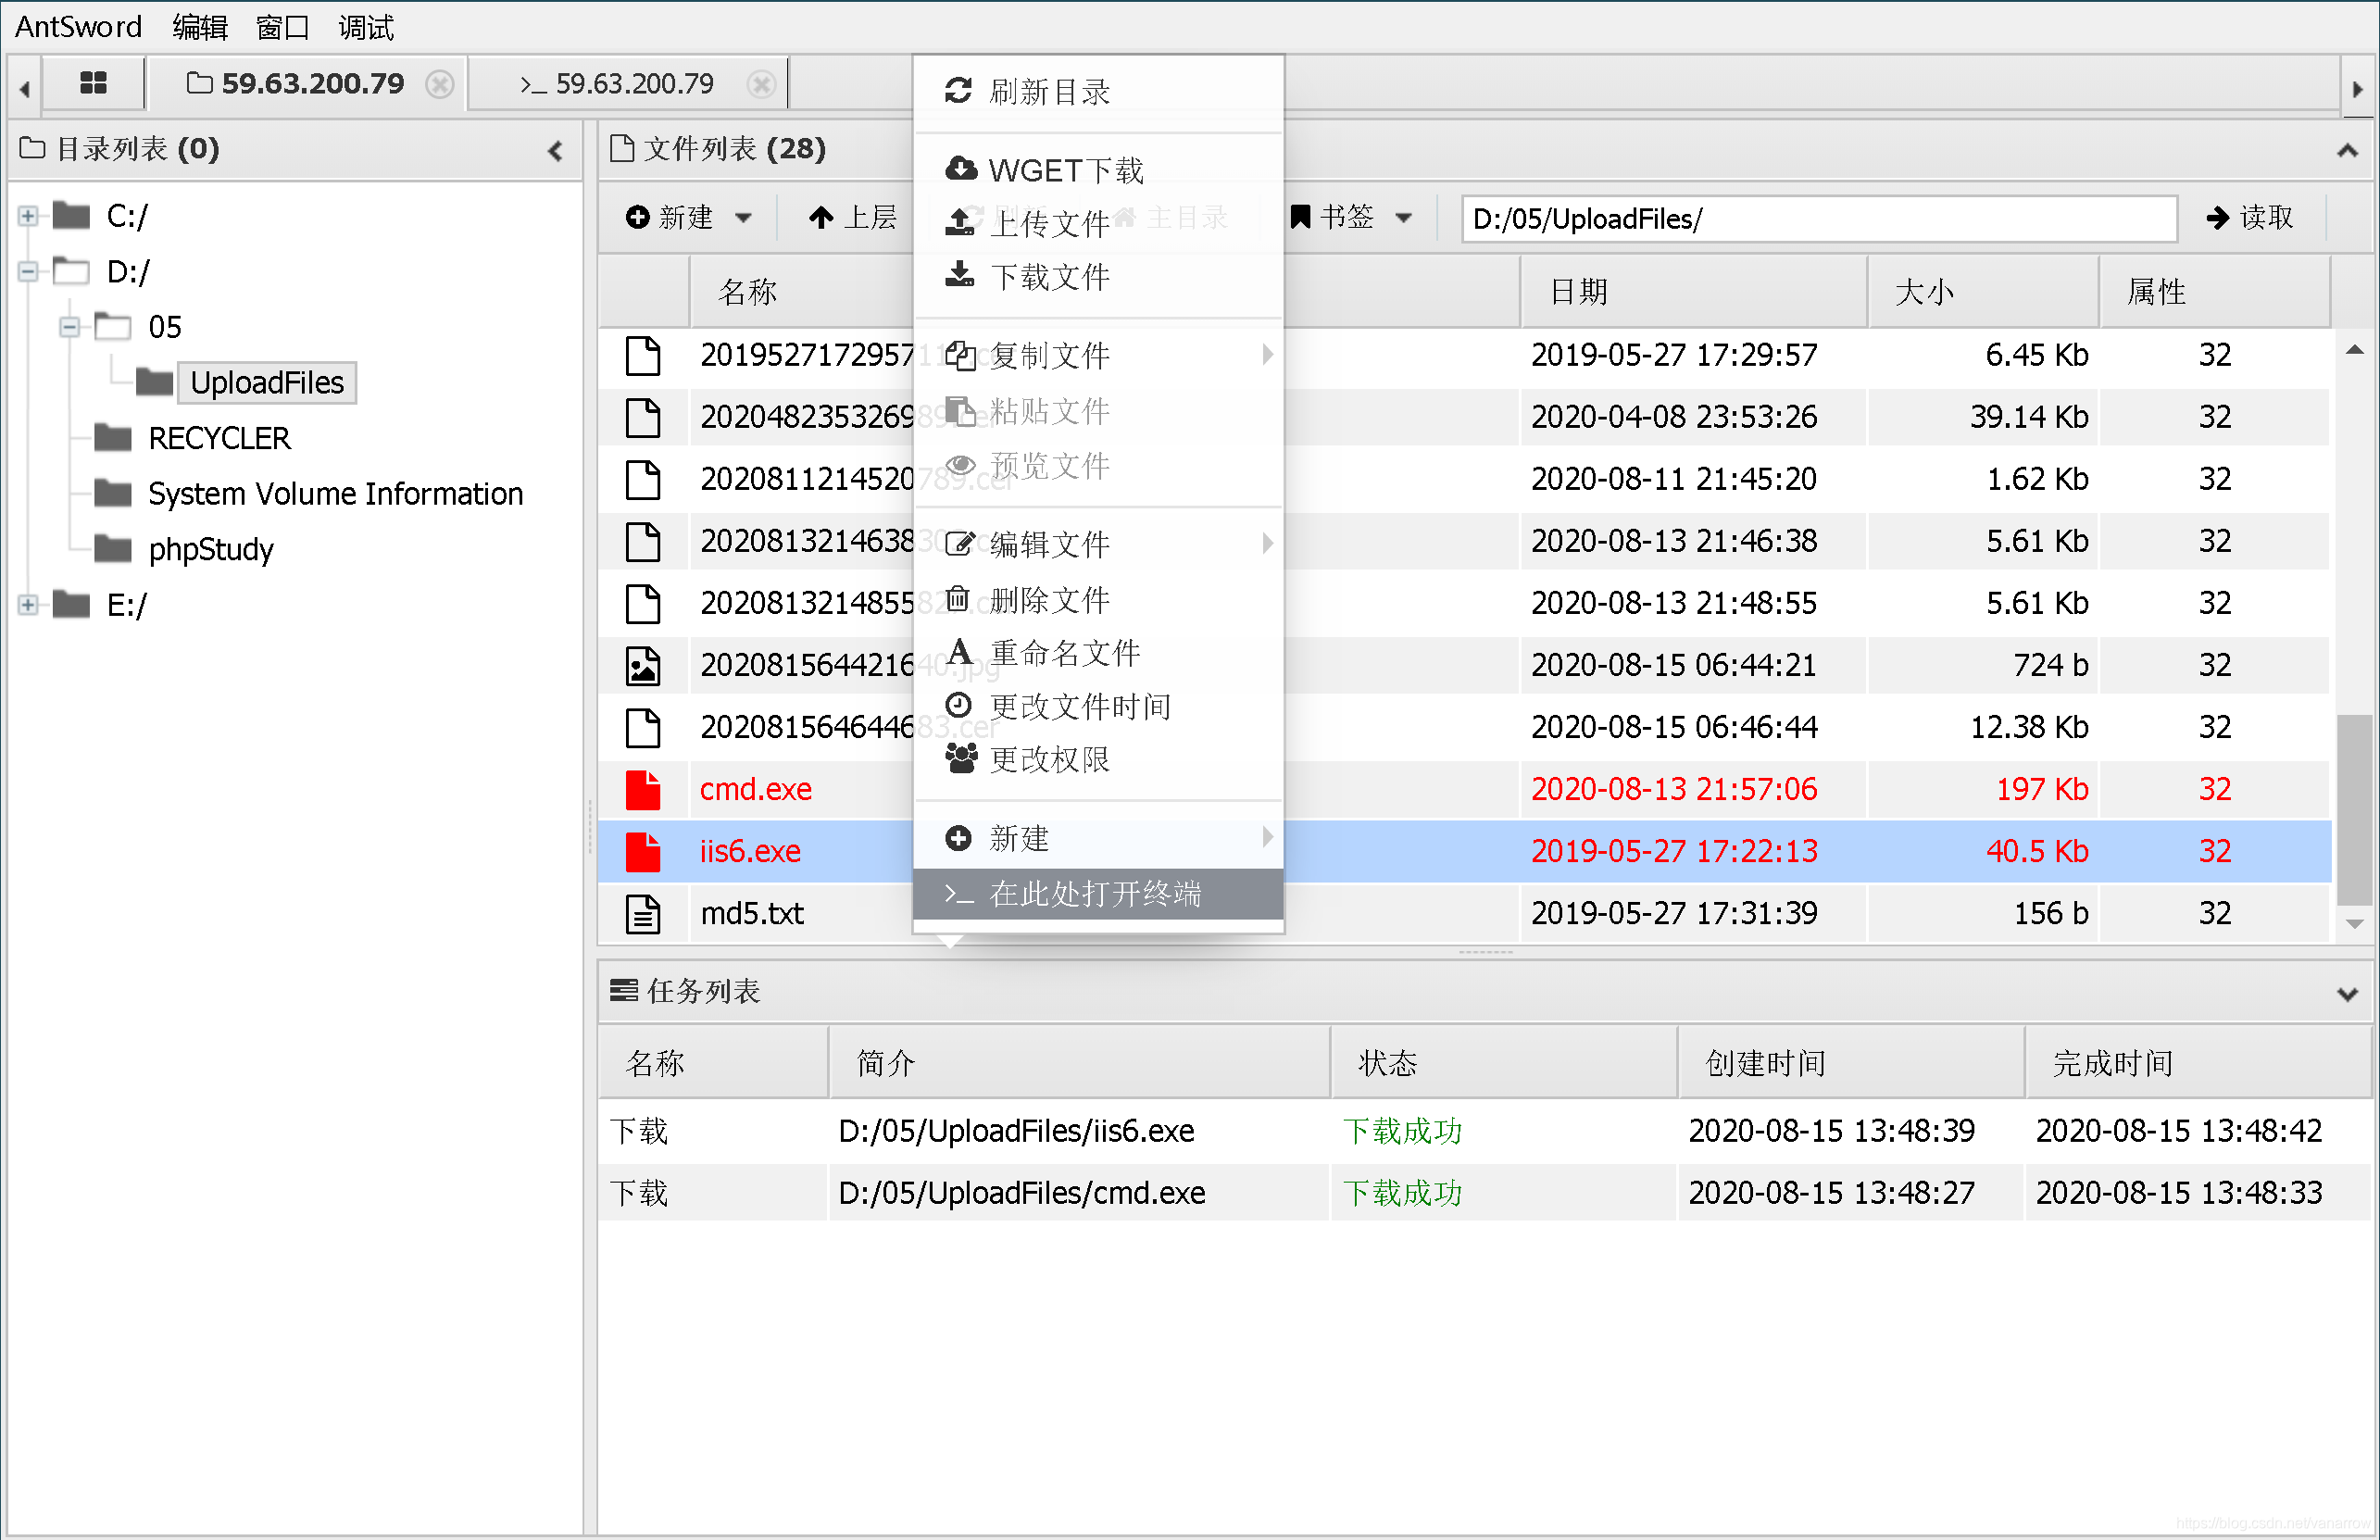Sort files by the 大小 column header
Image resolution: width=2380 pixels, height=1540 pixels.
click(1982, 292)
